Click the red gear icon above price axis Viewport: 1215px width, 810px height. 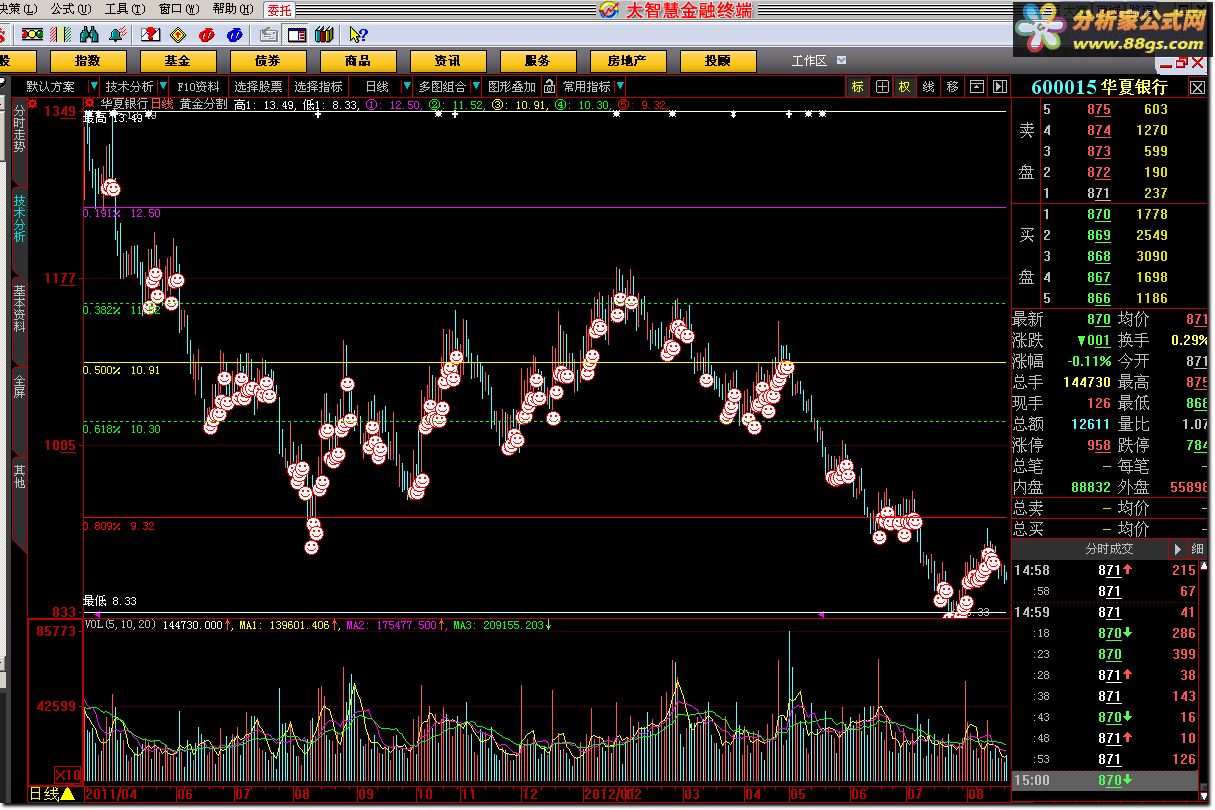pos(33,102)
